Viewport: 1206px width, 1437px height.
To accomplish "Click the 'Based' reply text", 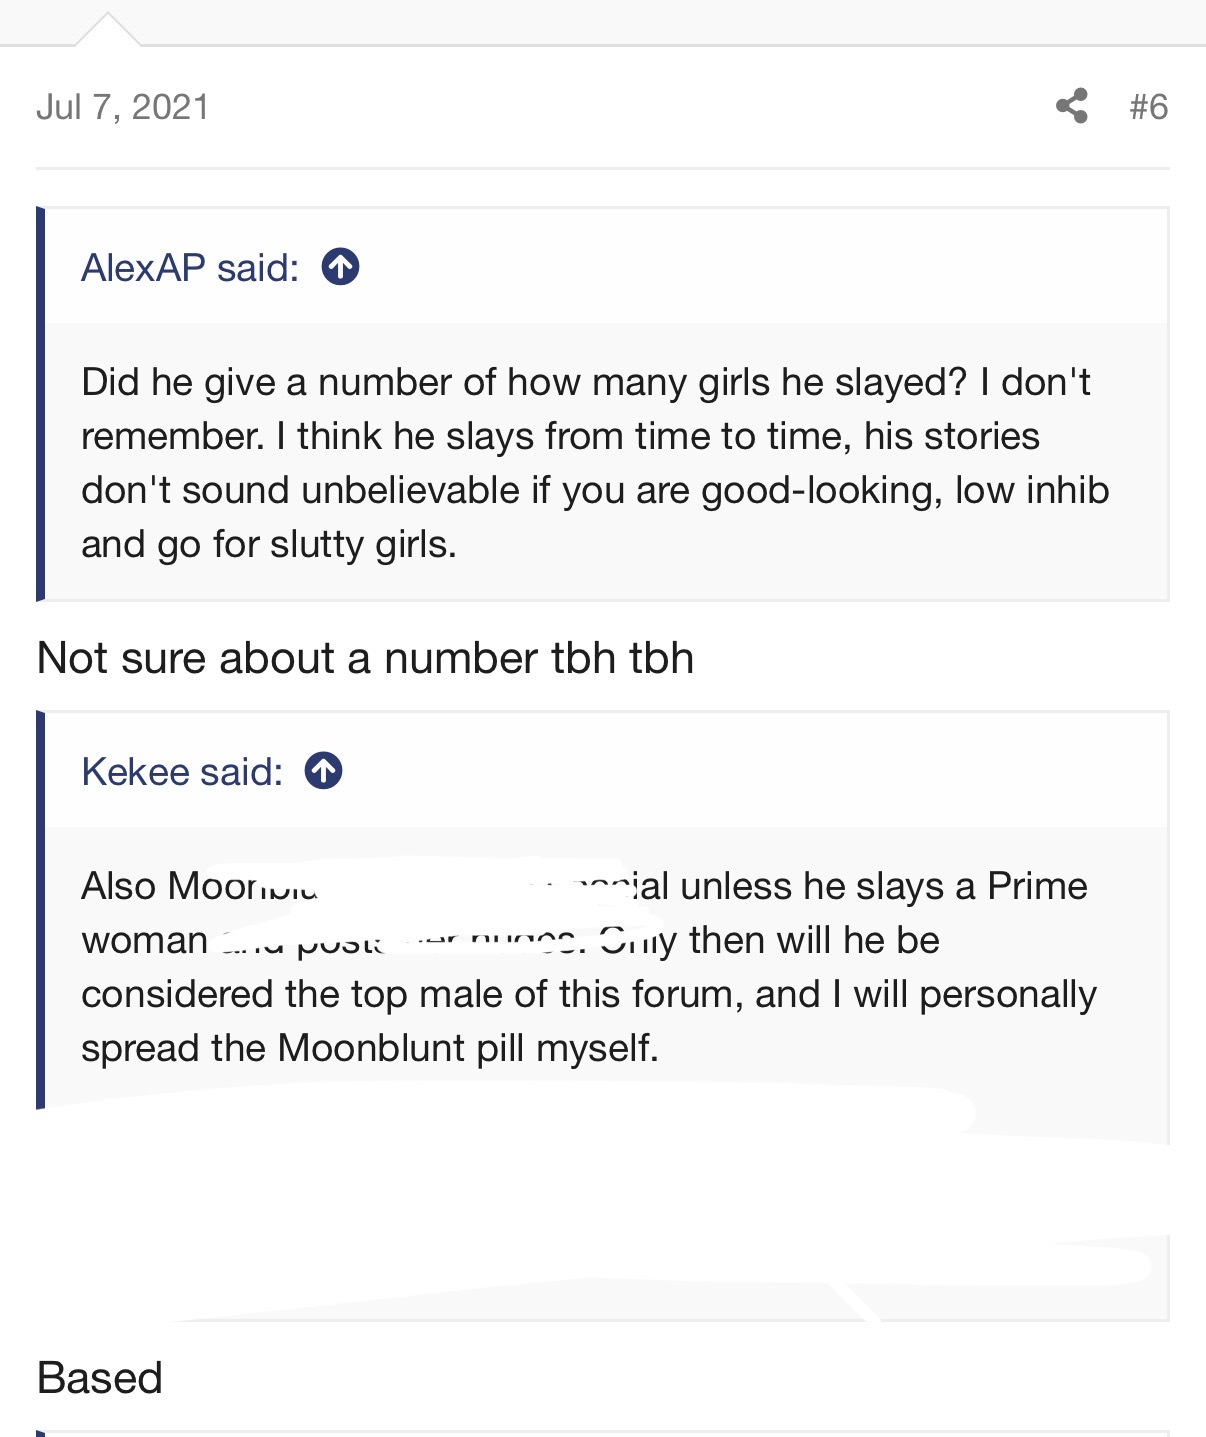I will tap(99, 1378).
